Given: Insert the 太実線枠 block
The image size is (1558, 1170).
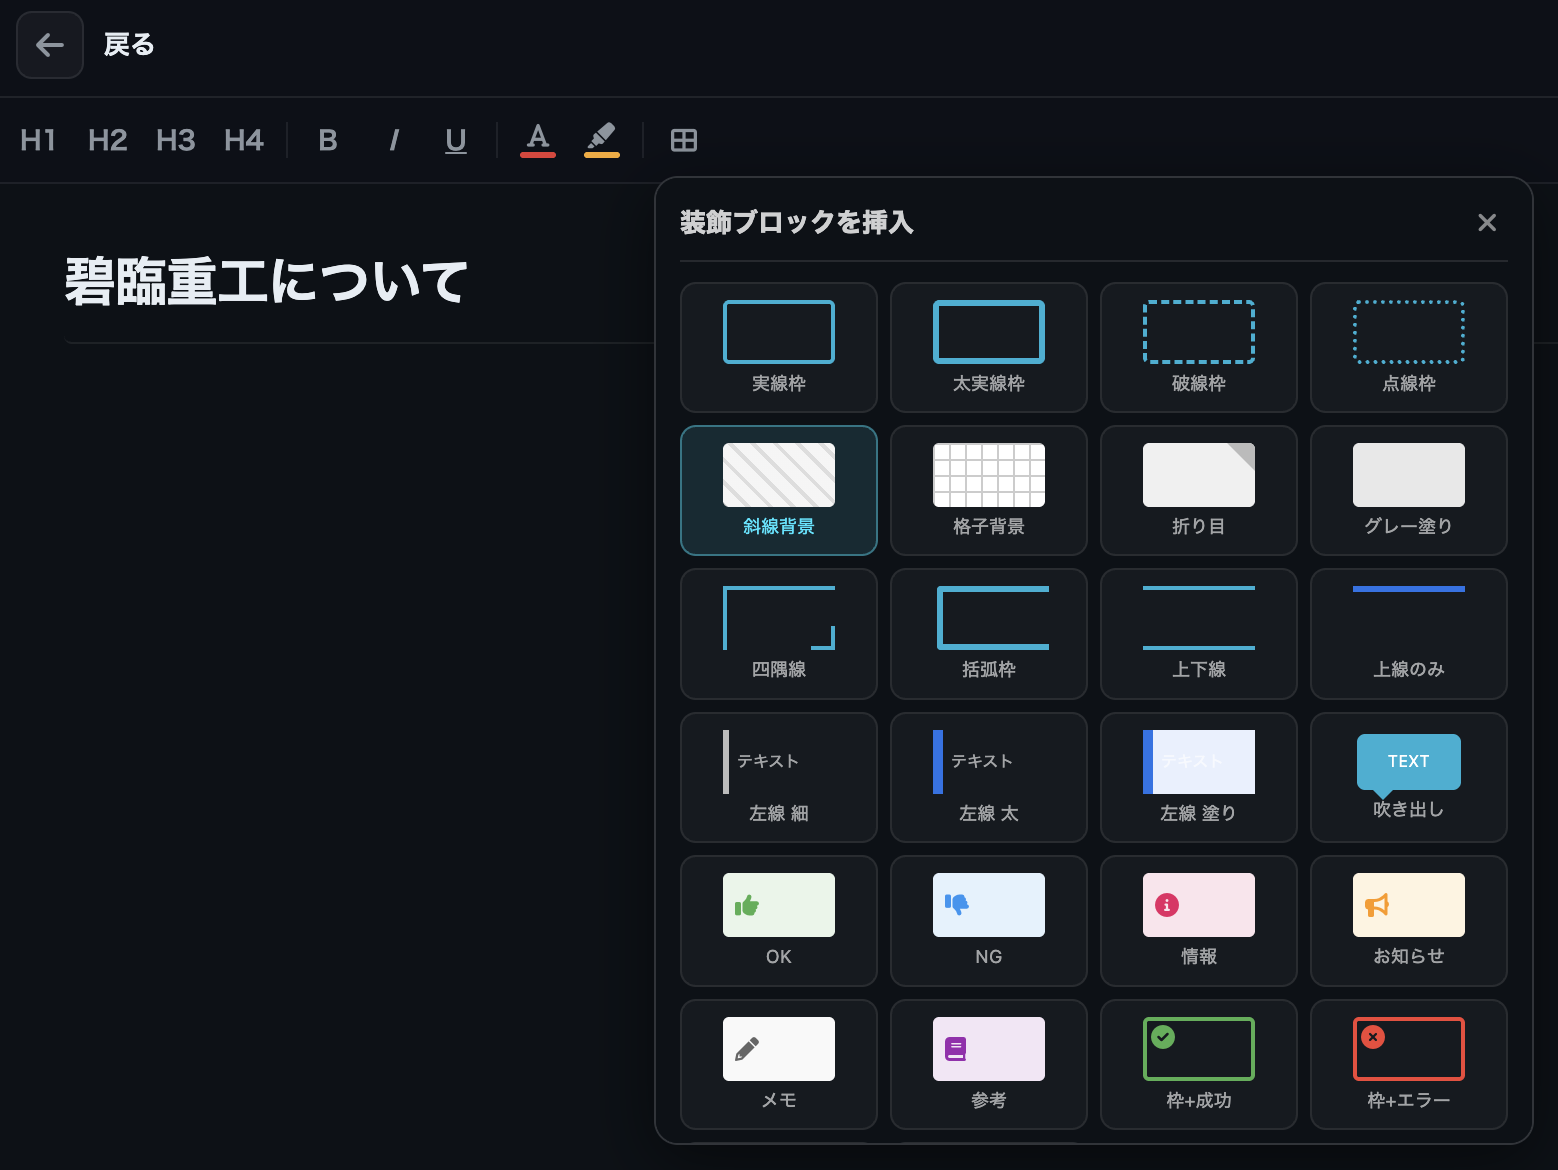Looking at the screenshot, I should pos(989,347).
